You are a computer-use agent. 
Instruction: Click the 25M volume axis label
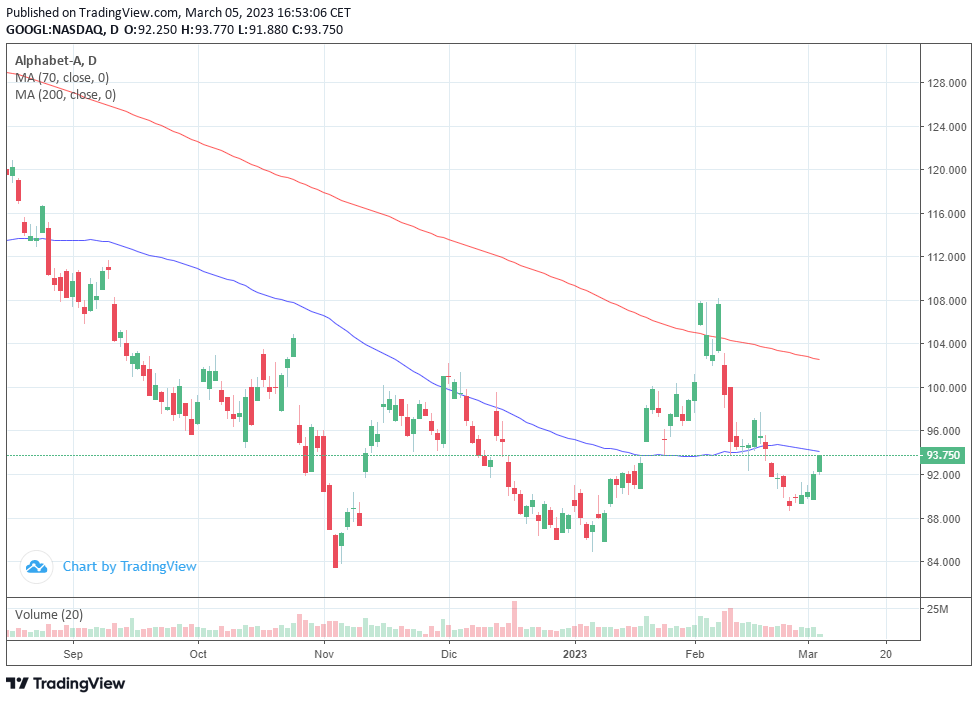pyautogui.click(x=937, y=609)
